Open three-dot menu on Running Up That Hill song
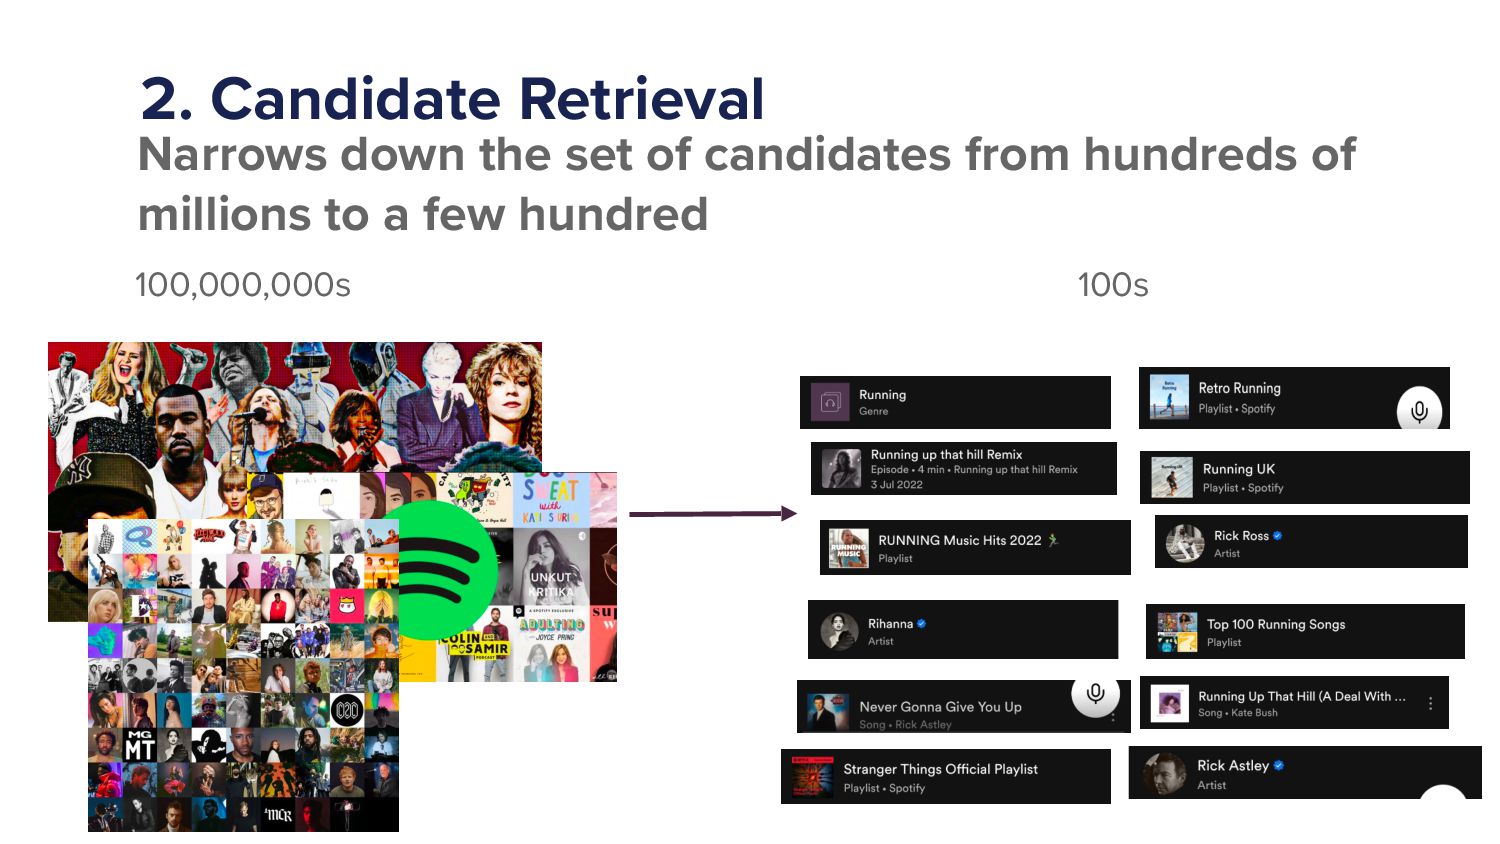The height and width of the screenshot is (844, 1500). point(1431,703)
